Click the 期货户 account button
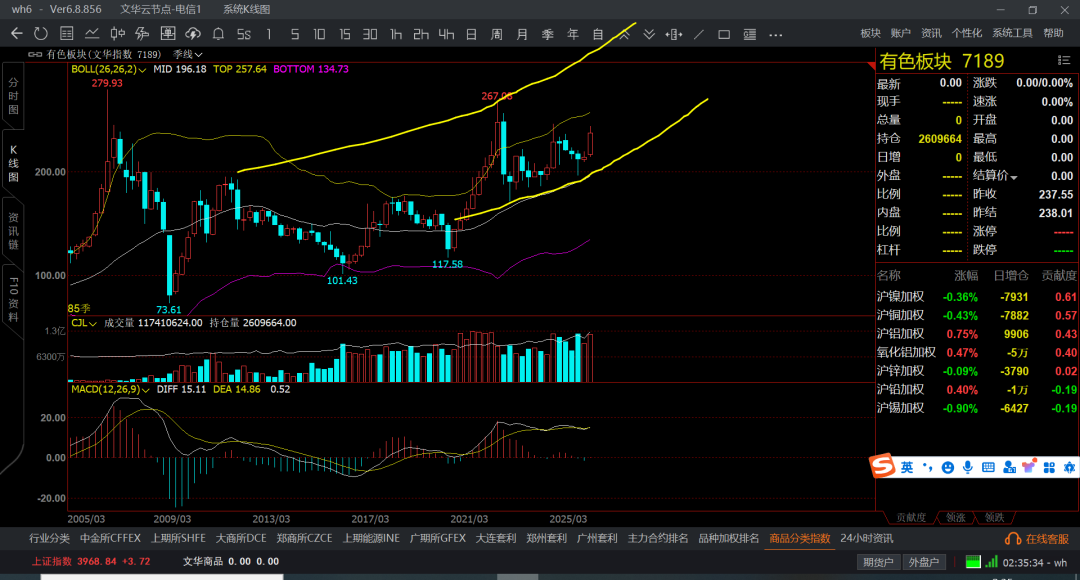This screenshot has width=1080, height=580. pyautogui.click(x=878, y=562)
